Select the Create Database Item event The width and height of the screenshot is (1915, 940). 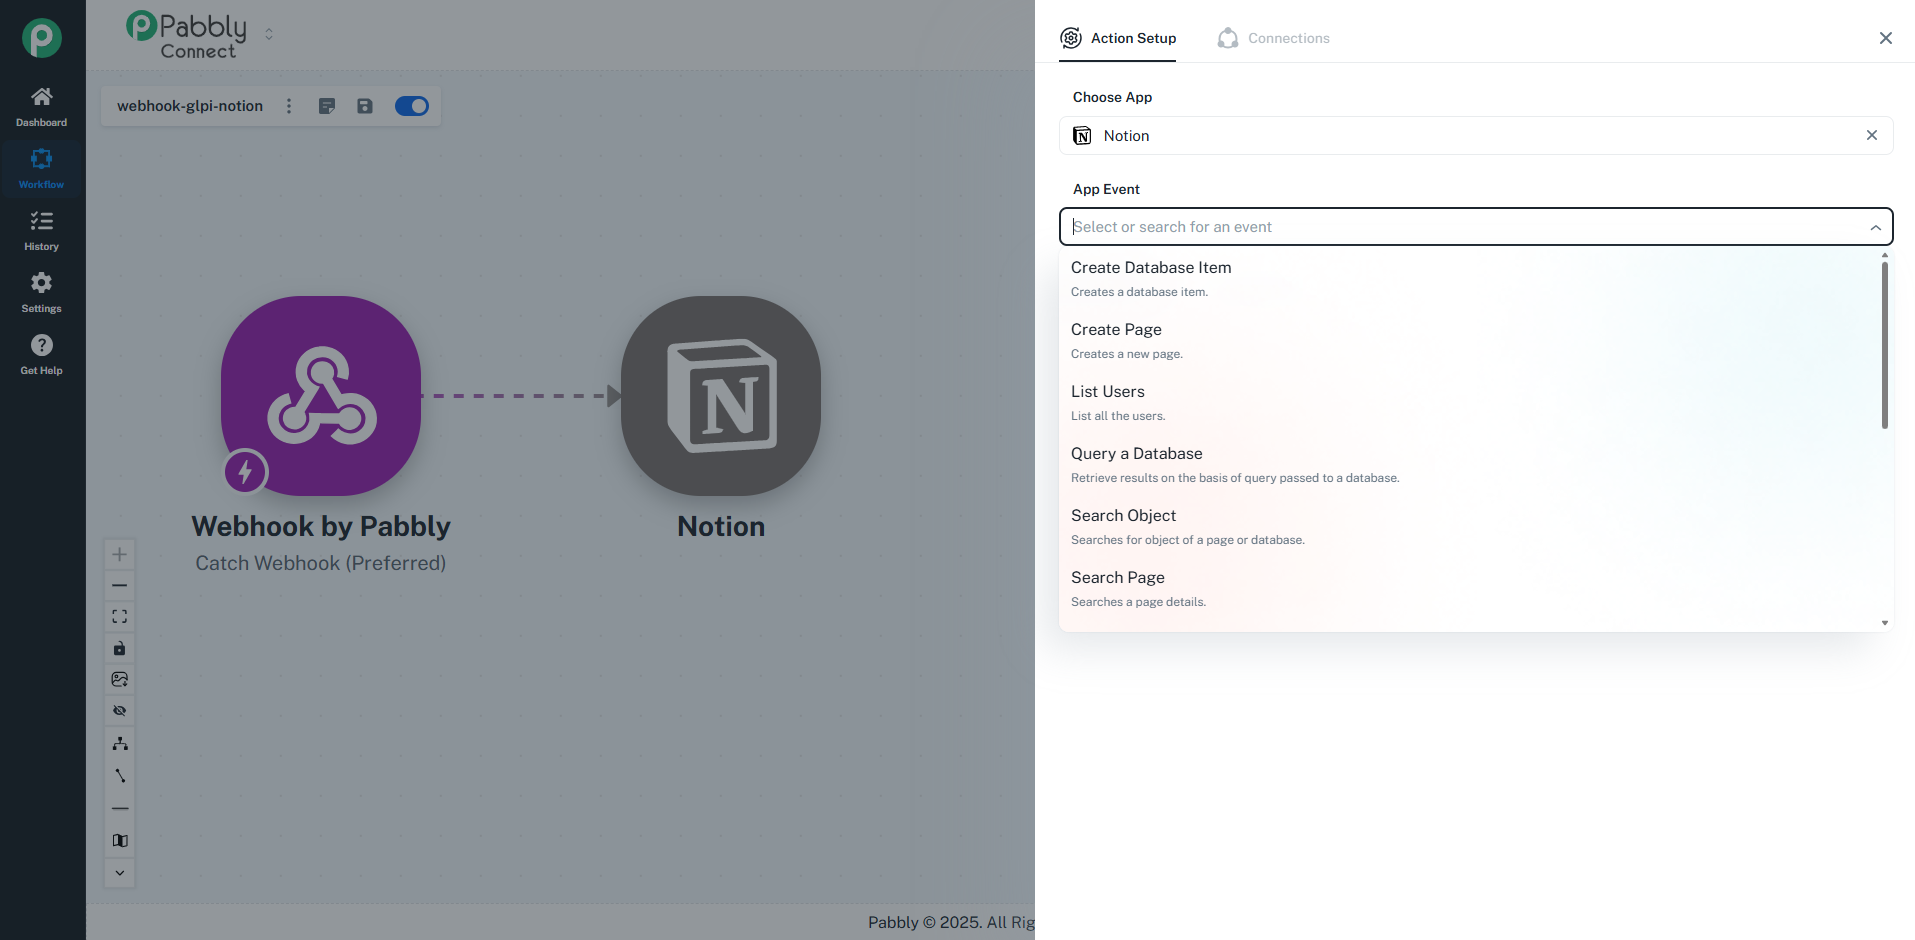pos(1151,268)
